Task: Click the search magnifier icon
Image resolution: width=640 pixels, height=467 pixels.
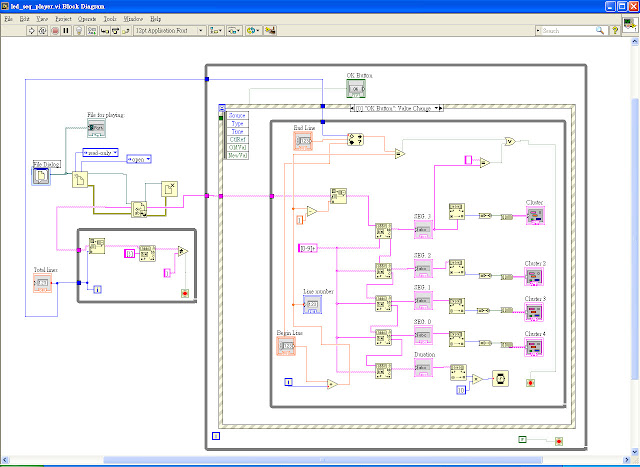Action: (600, 31)
